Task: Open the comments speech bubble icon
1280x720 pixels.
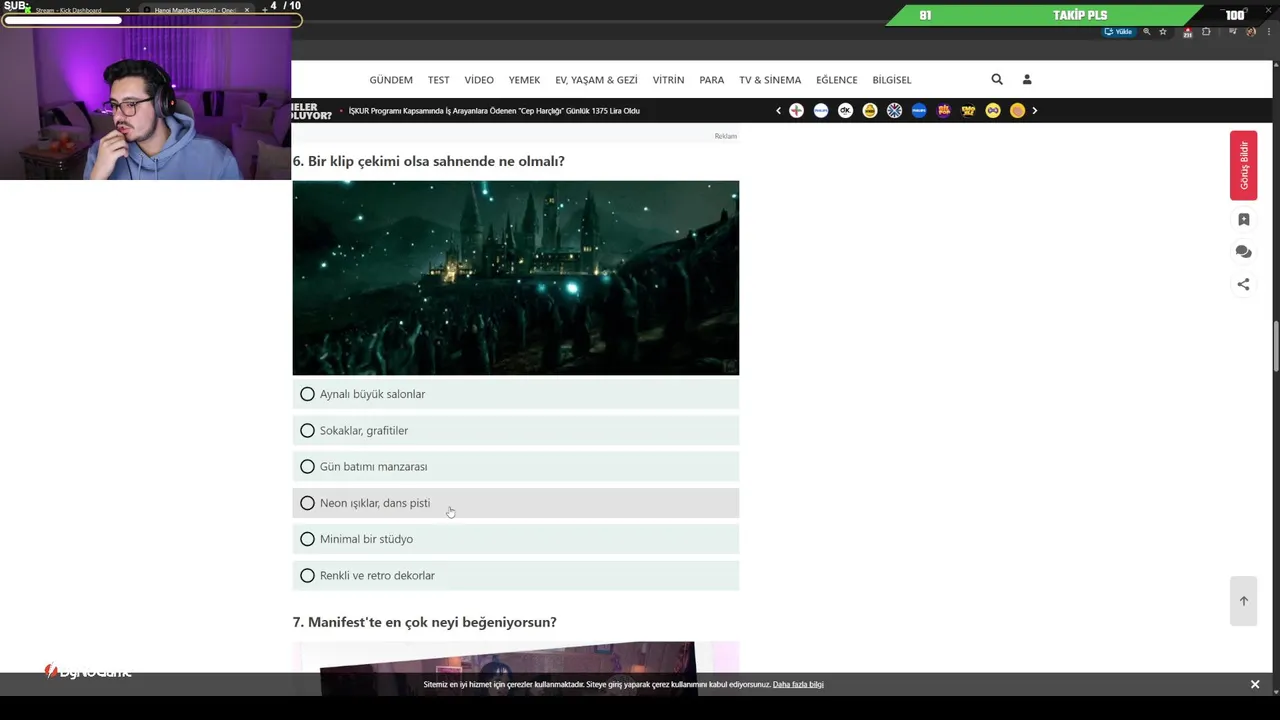Action: tap(1243, 252)
